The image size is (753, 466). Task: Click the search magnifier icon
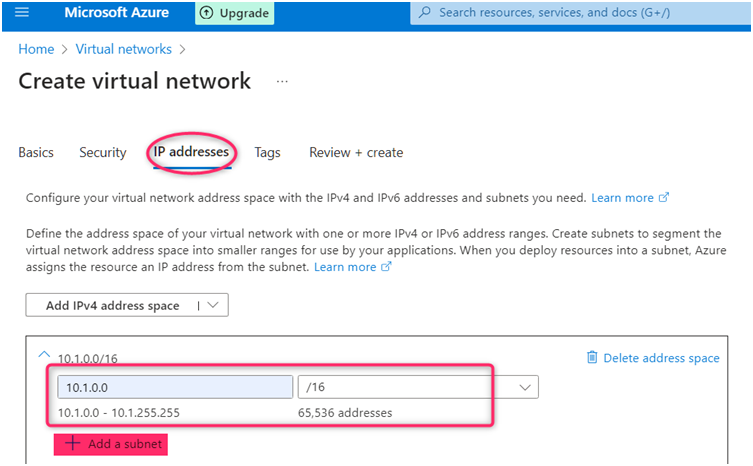(x=424, y=13)
